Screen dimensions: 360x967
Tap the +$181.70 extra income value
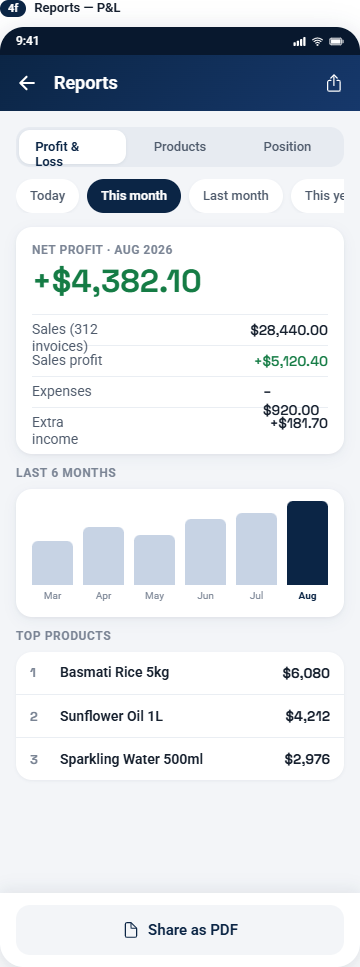[x=299, y=424]
